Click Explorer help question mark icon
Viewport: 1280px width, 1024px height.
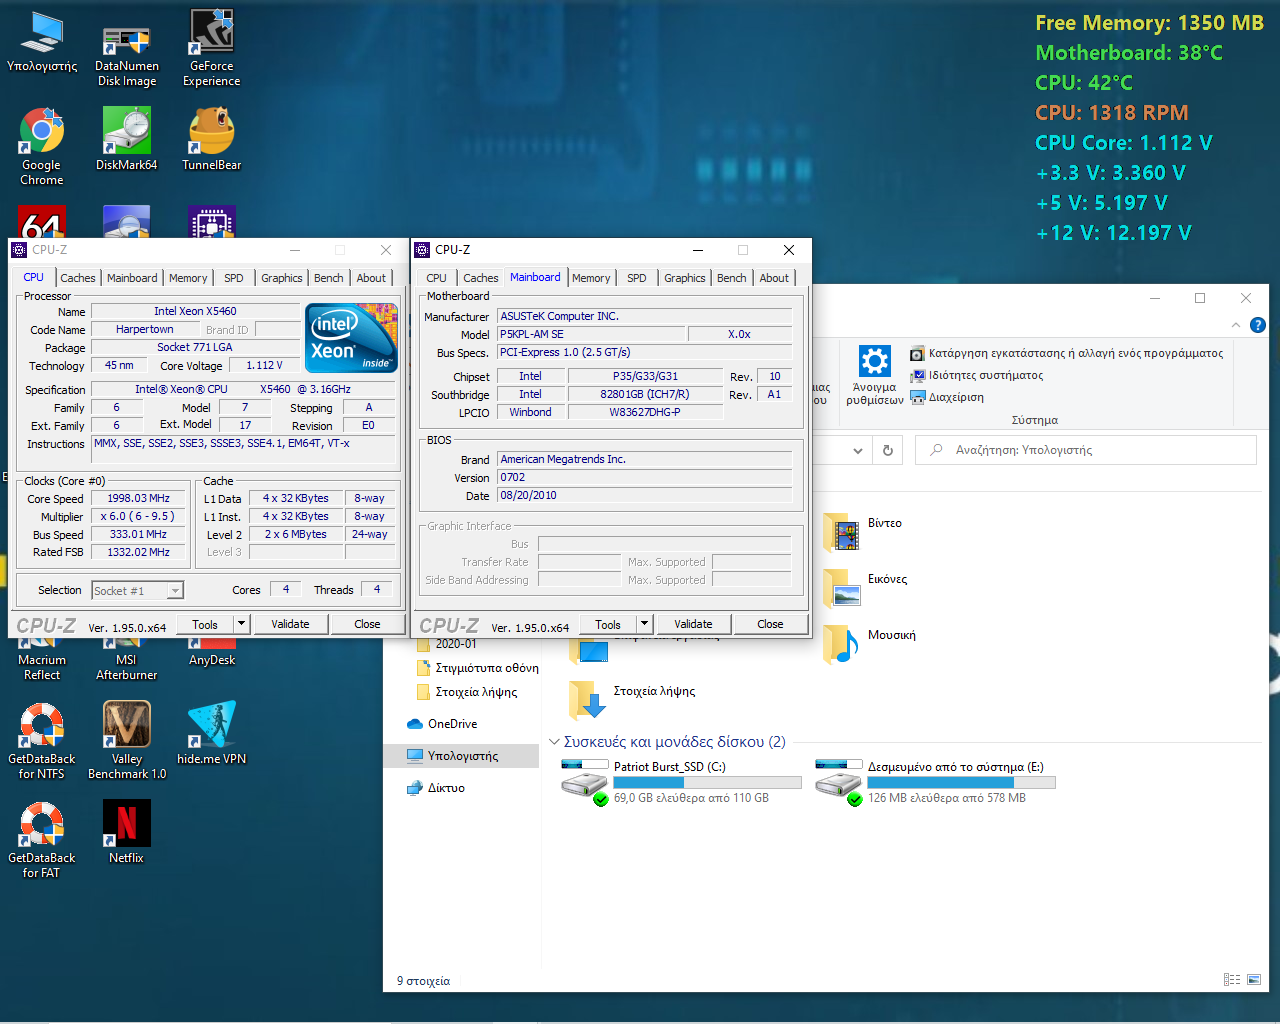[1258, 325]
